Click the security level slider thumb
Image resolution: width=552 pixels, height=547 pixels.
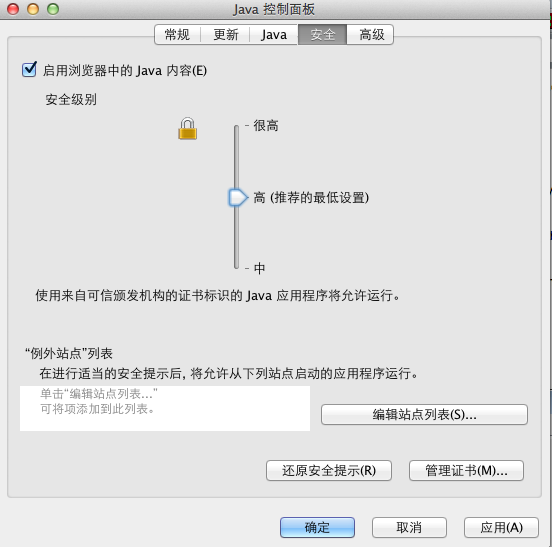238,197
